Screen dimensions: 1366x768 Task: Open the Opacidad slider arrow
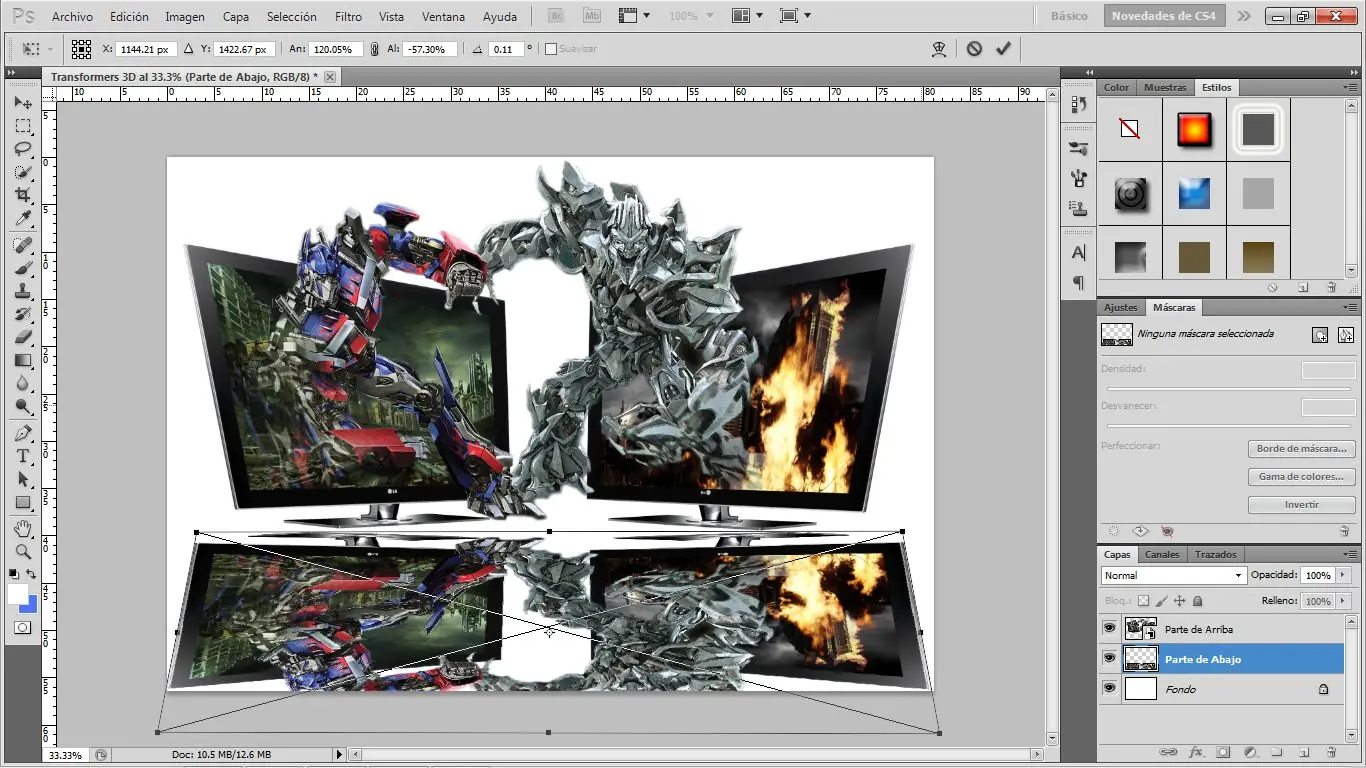point(1341,575)
